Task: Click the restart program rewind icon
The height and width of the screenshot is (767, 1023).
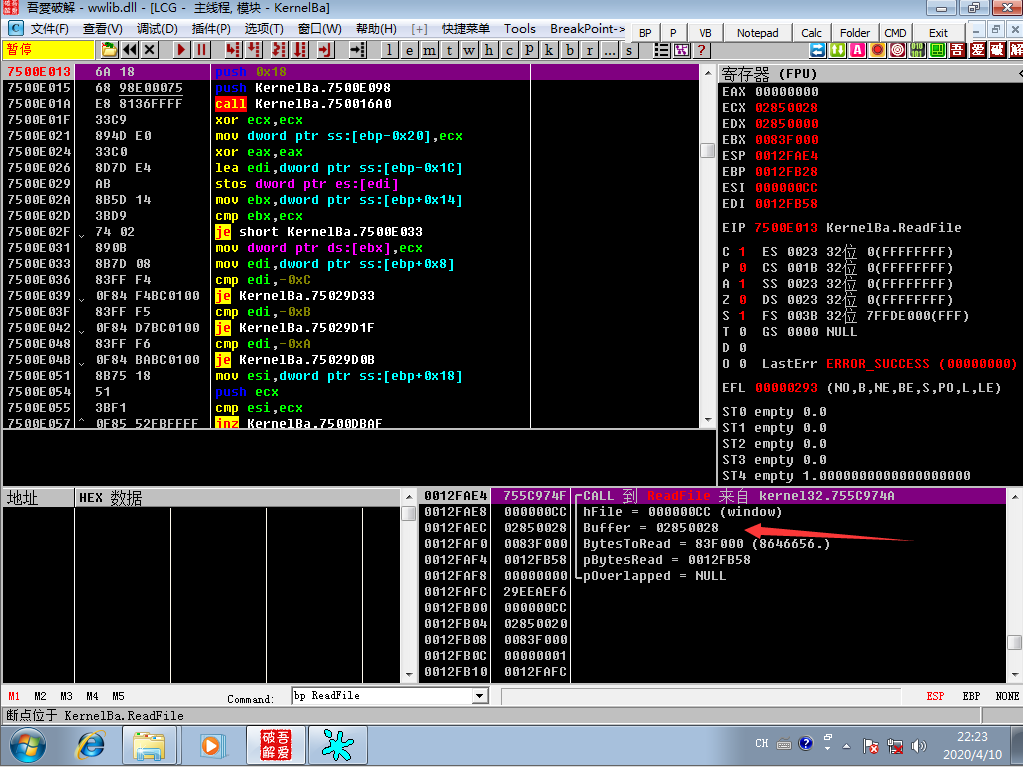Action: coord(130,50)
